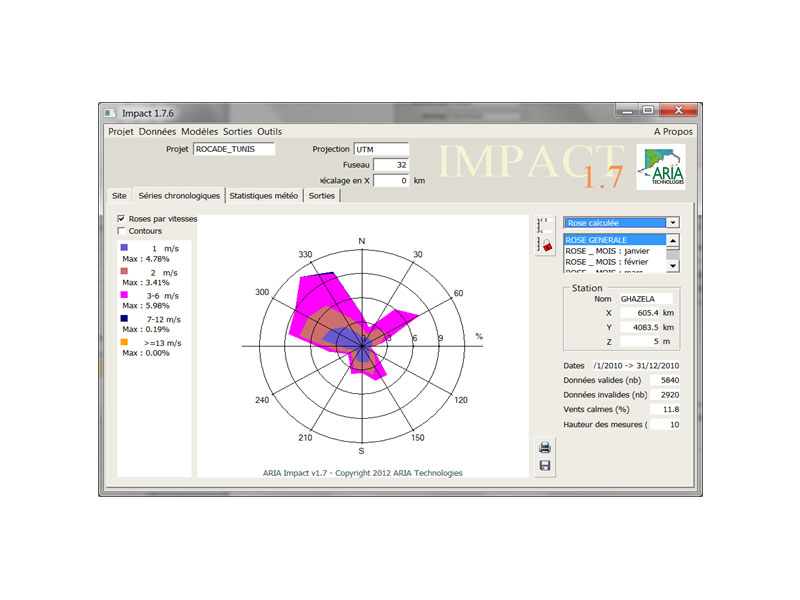Go to the Sorties tab
Viewport: 800px width, 600px height.
(321, 195)
